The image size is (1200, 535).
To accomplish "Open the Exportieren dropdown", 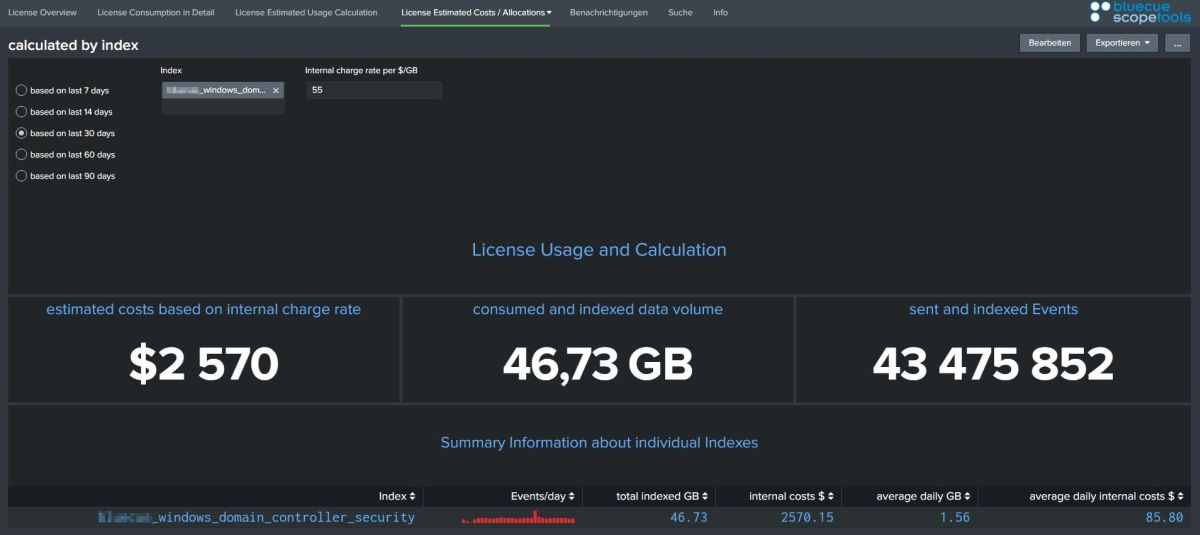I will tap(1122, 43).
